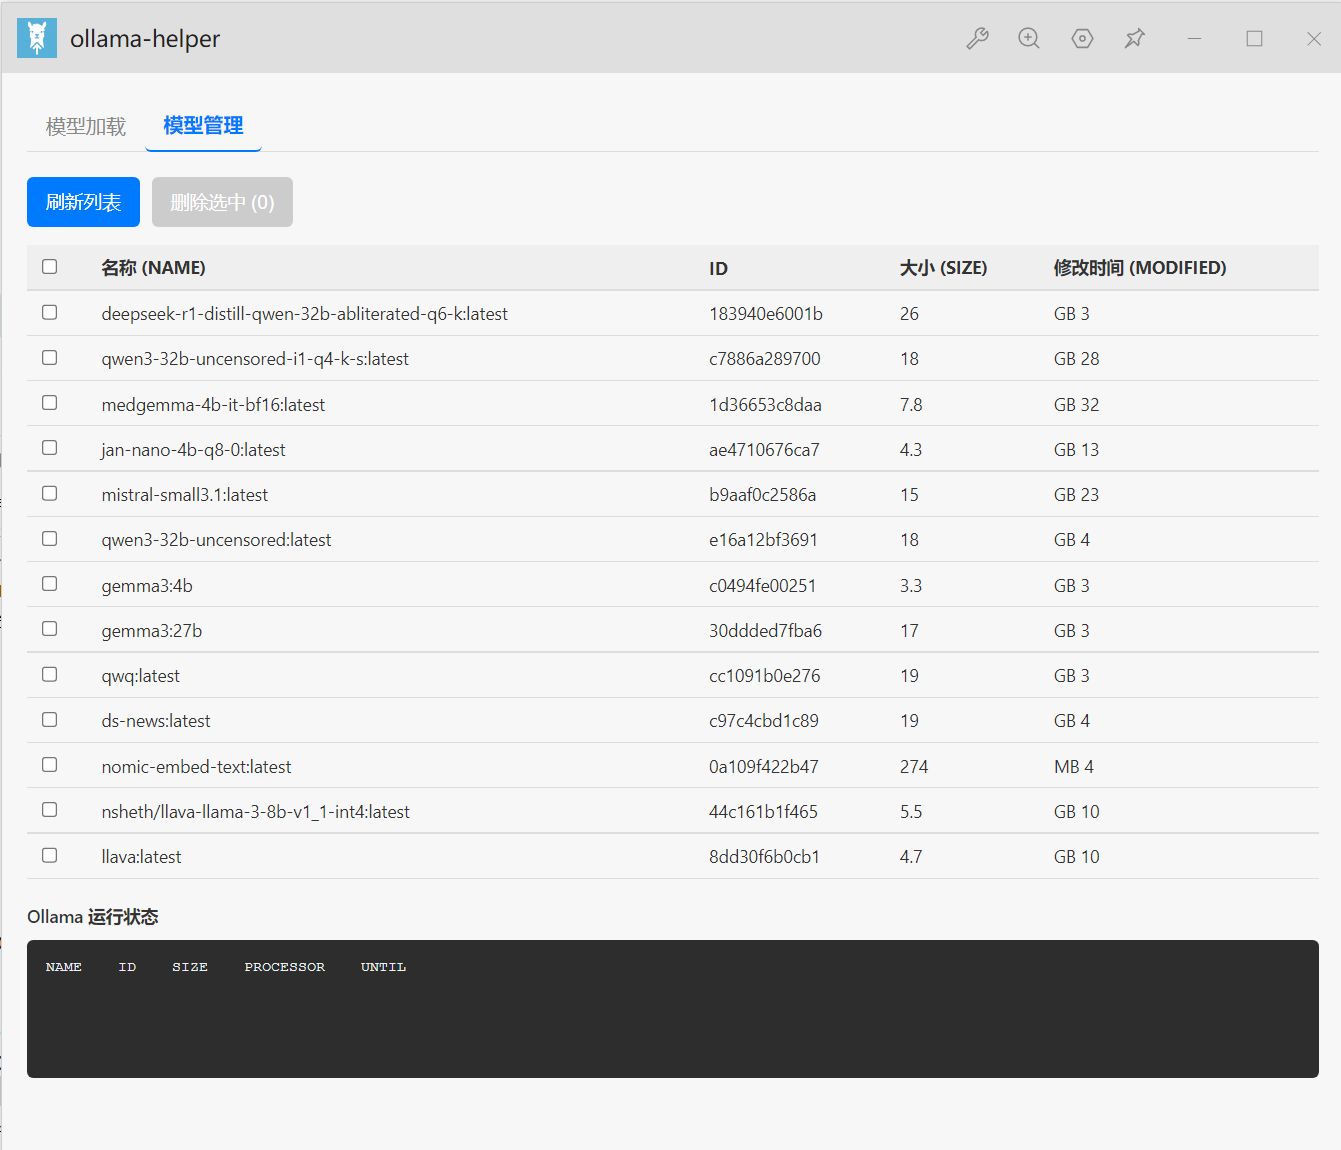Check the qwen3-32b-uncensored-i1-q4-k-s row checkbox
Screen dimensions: 1341x1150
pyautogui.click(x=50, y=358)
